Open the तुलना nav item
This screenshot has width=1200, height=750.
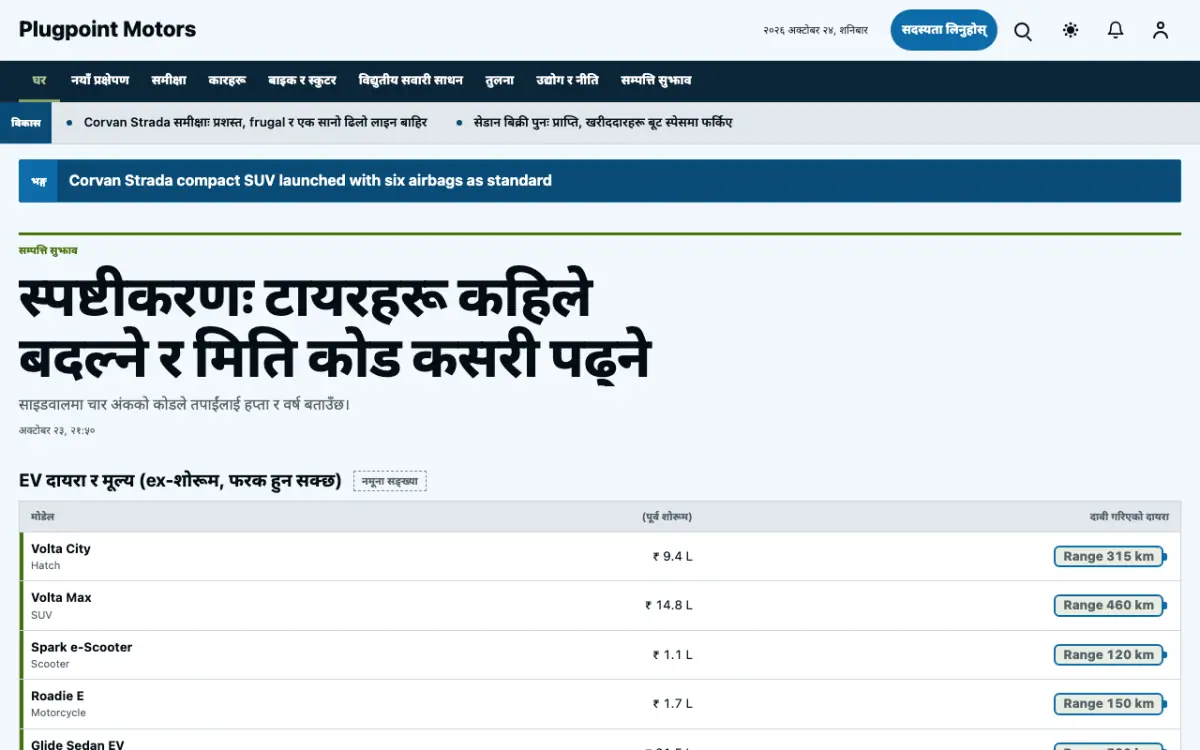500,81
